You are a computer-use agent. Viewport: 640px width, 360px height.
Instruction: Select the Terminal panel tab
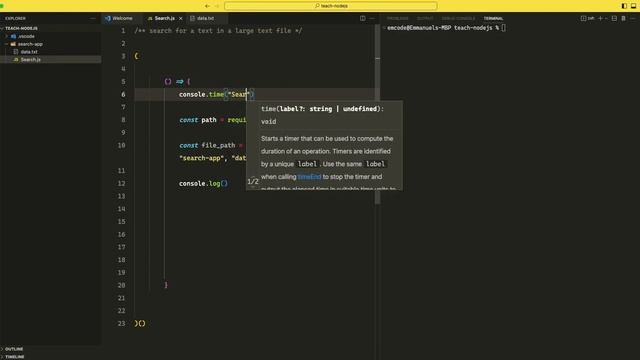pyautogui.click(x=493, y=18)
